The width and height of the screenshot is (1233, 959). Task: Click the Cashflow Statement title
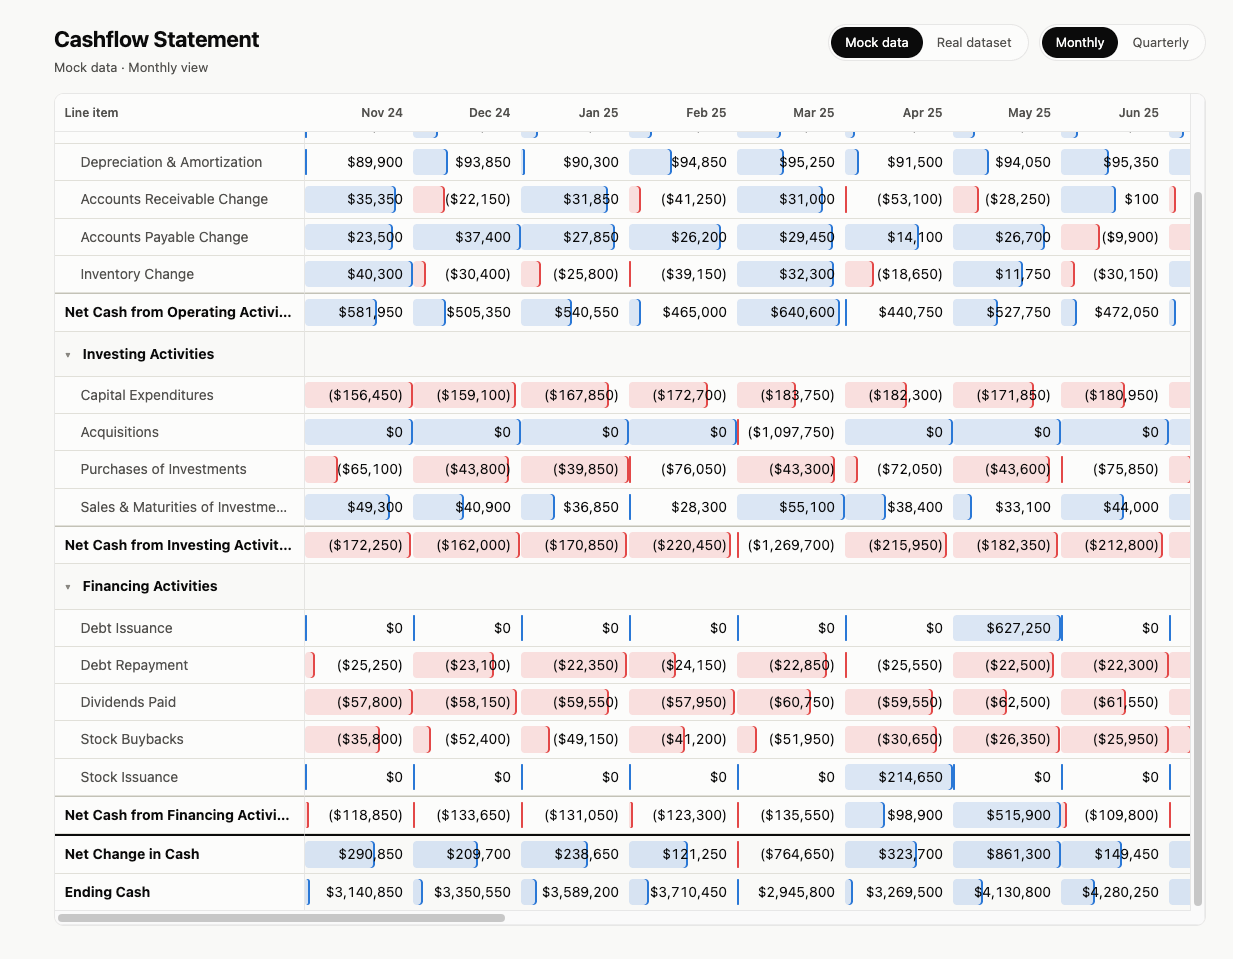click(x=156, y=40)
